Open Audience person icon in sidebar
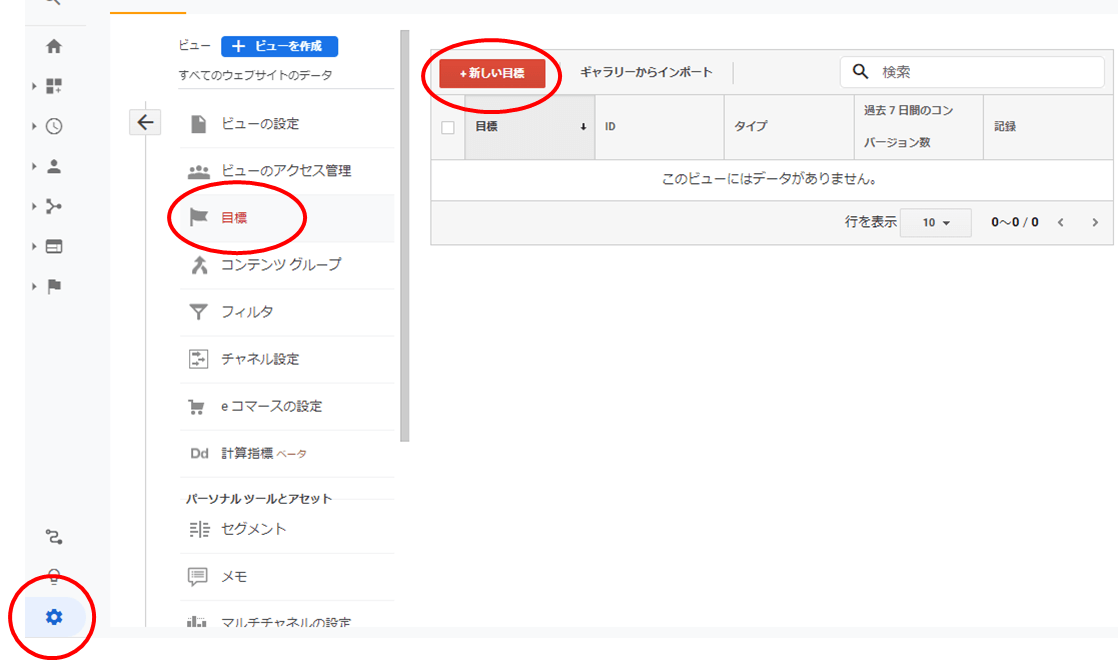 [x=54, y=166]
